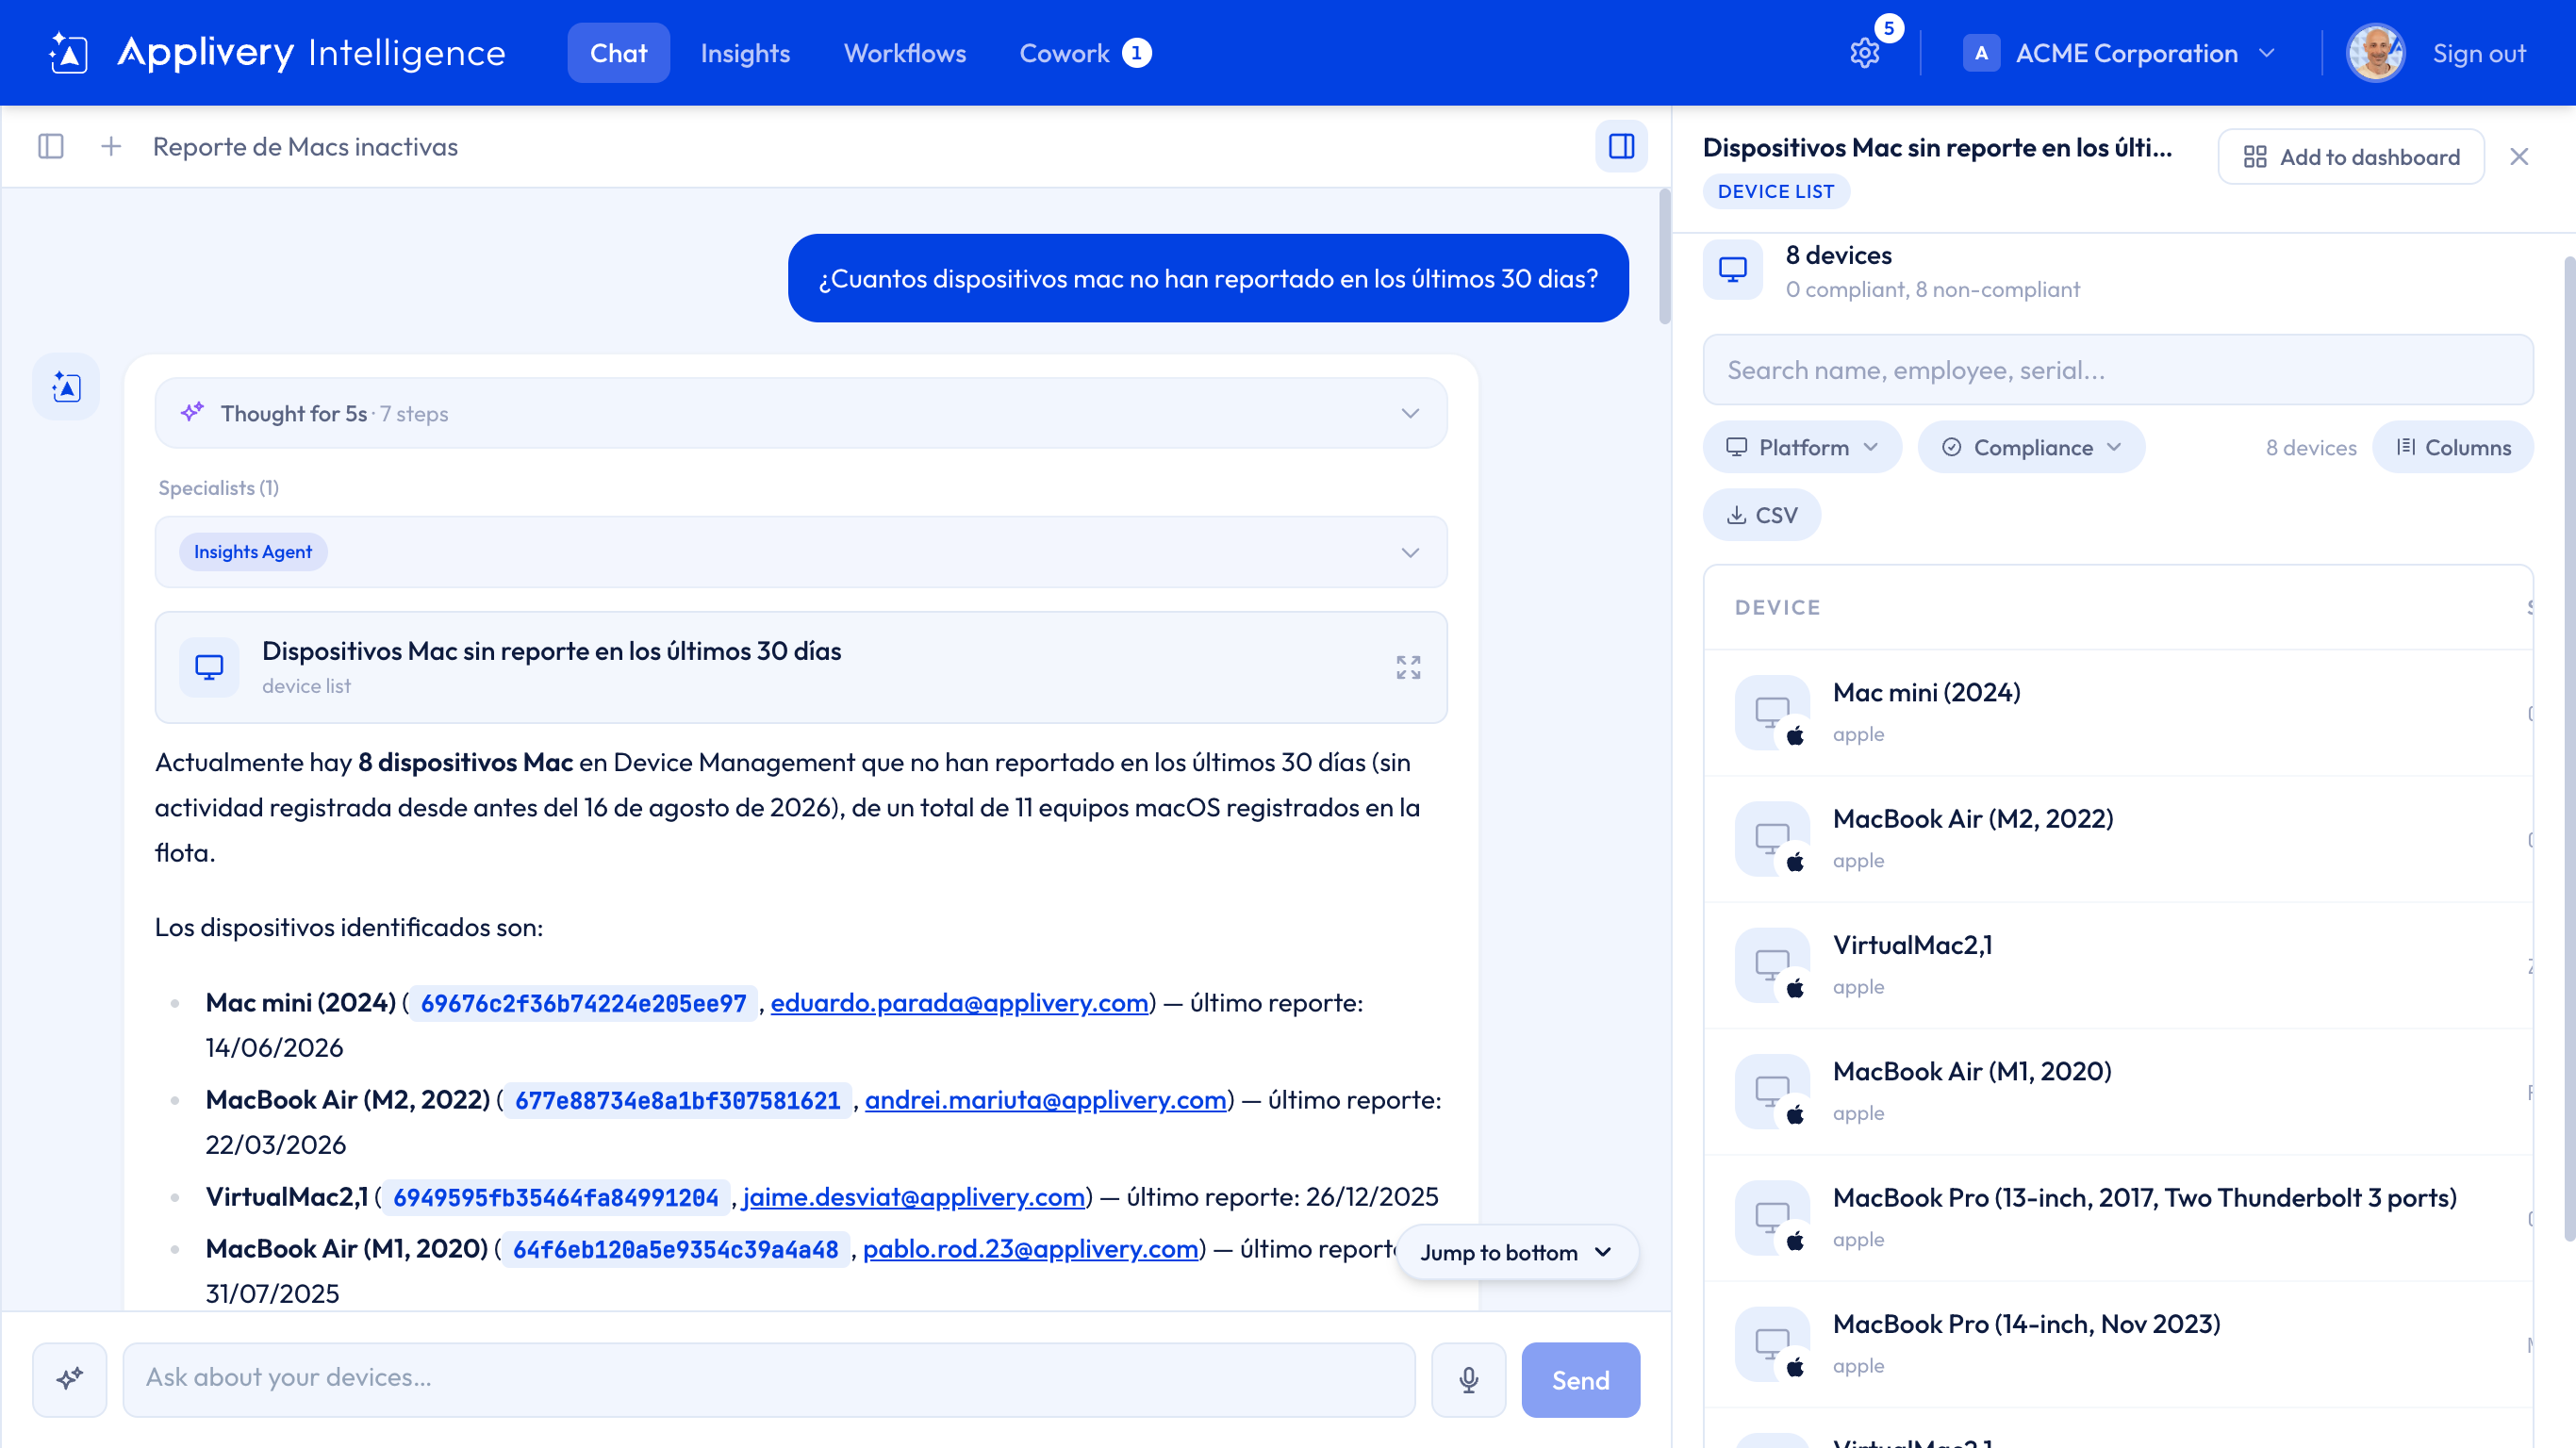Select MacBook Air (M2, 2022) row name
The height and width of the screenshot is (1448, 2576).
pyautogui.click(x=1973, y=818)
